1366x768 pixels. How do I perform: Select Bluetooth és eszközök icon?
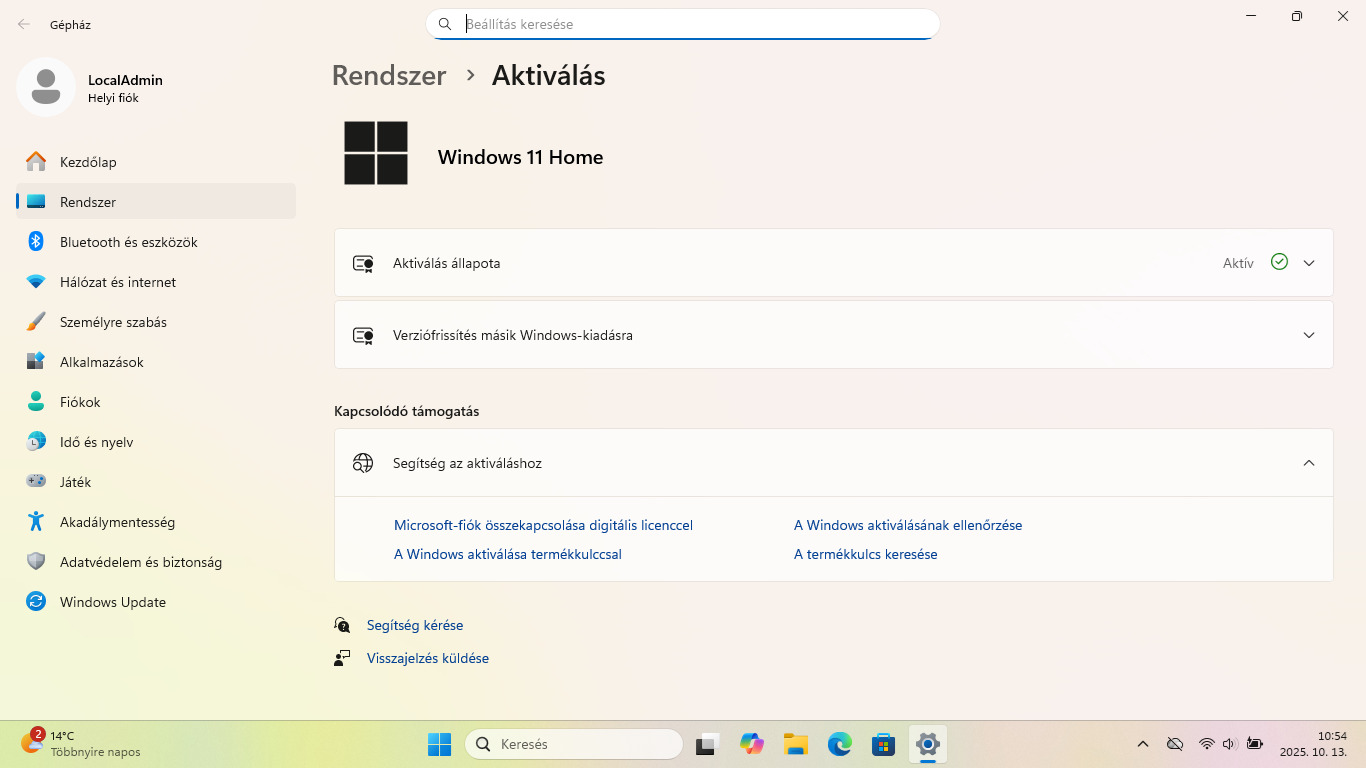36,242
